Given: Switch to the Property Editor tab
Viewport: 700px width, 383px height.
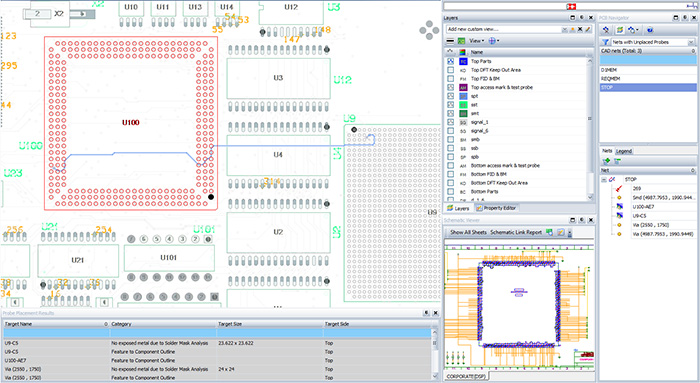Looking at the screenshot, I should (x=496, y=208).
